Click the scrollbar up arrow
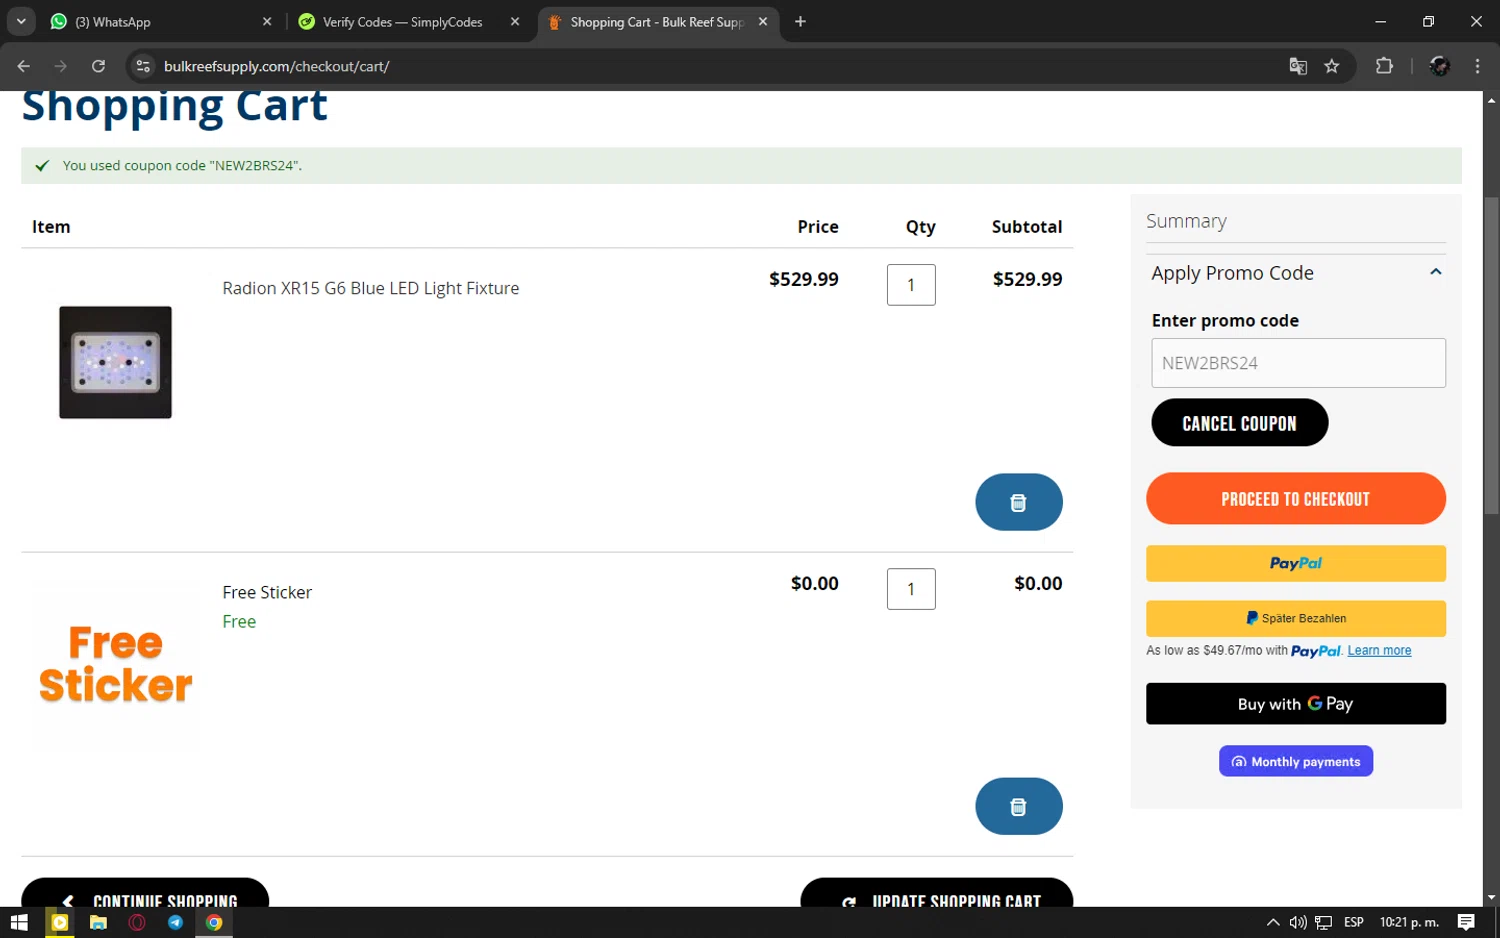 [x=1491, y=100]
